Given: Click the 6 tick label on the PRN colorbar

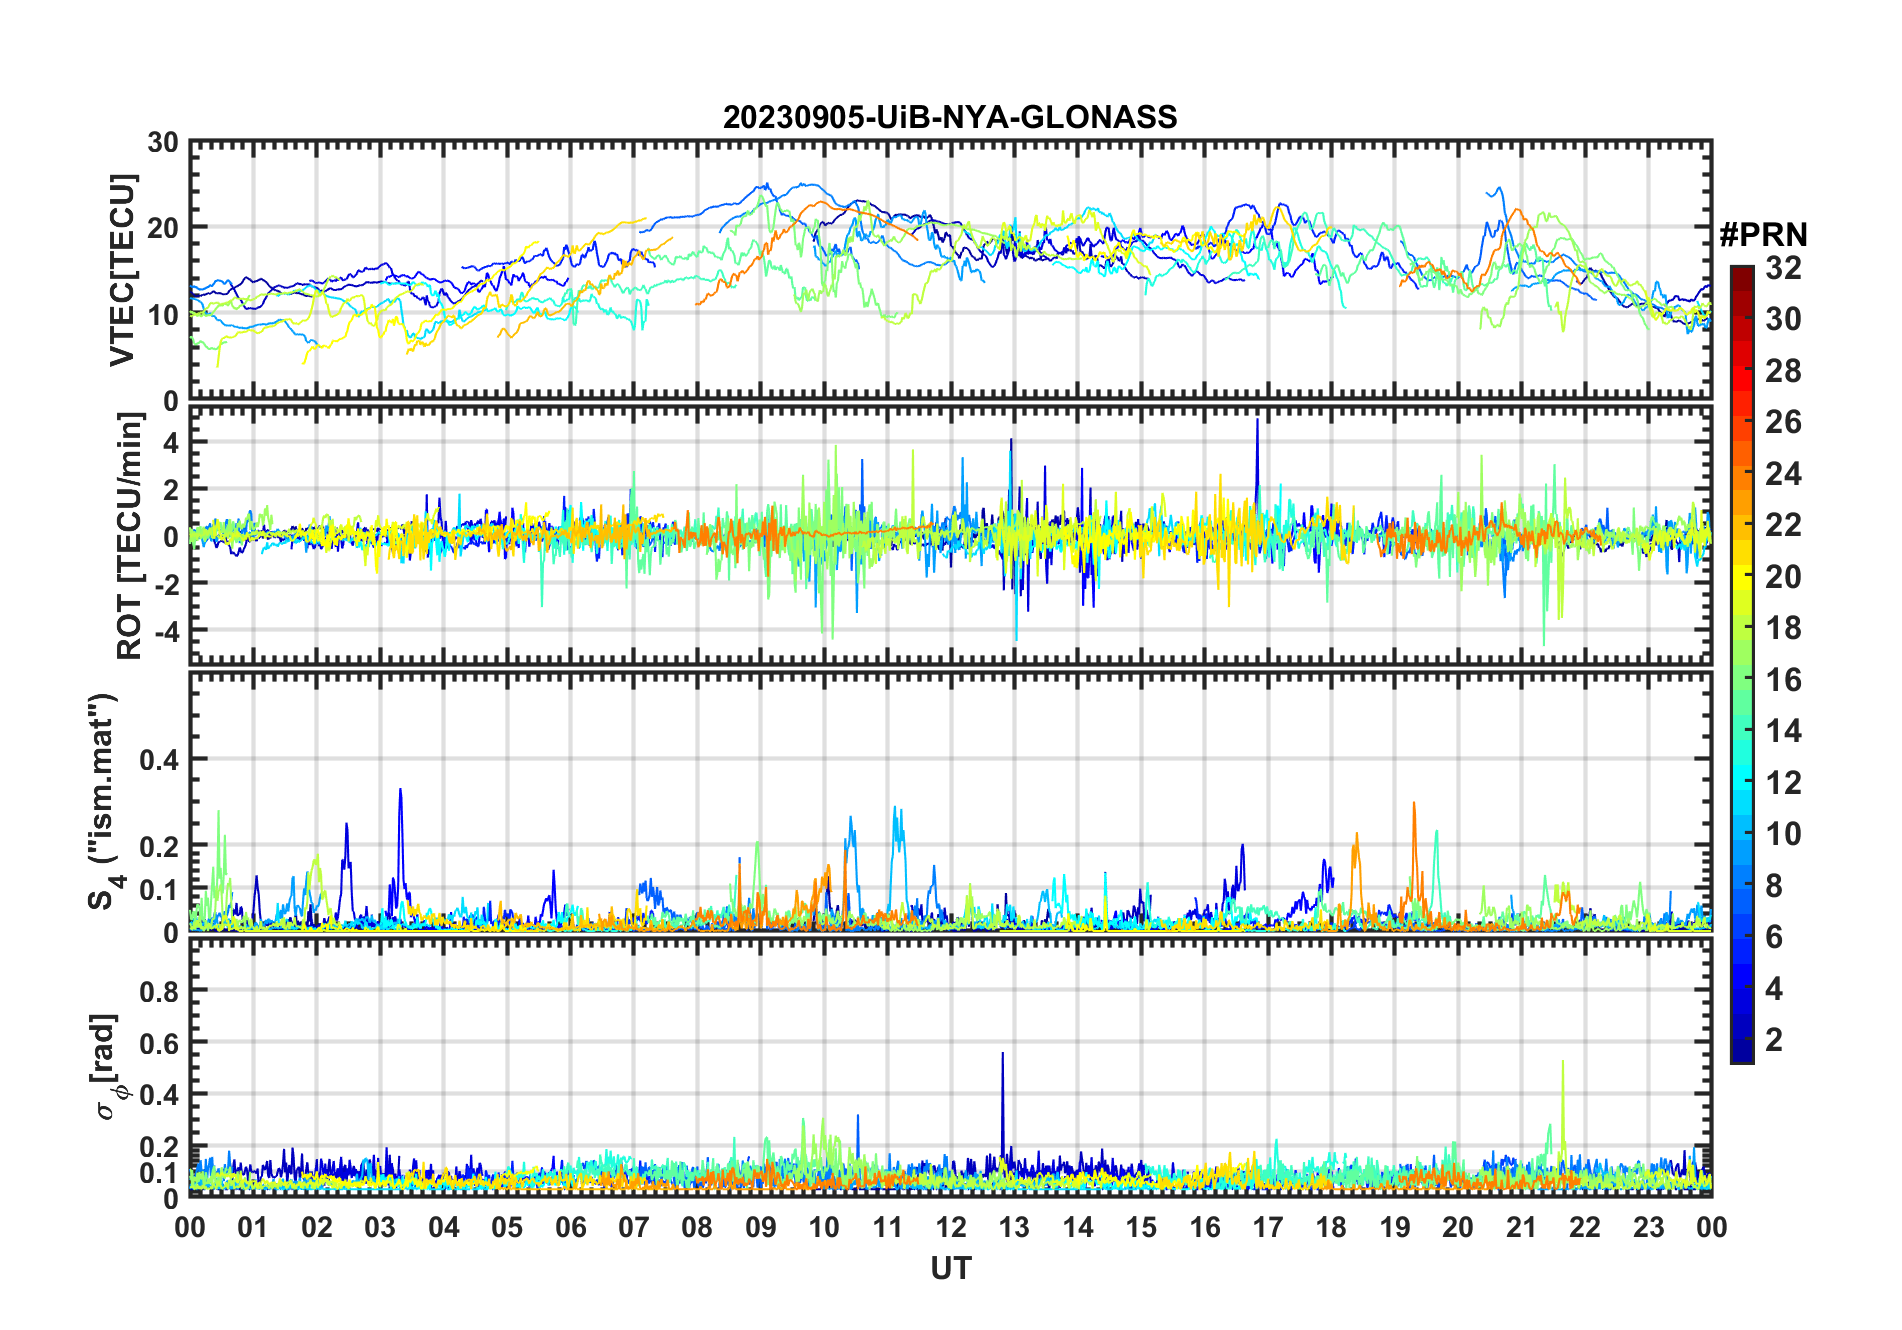Looking at the screenshot, I should tap(1774, 937).
